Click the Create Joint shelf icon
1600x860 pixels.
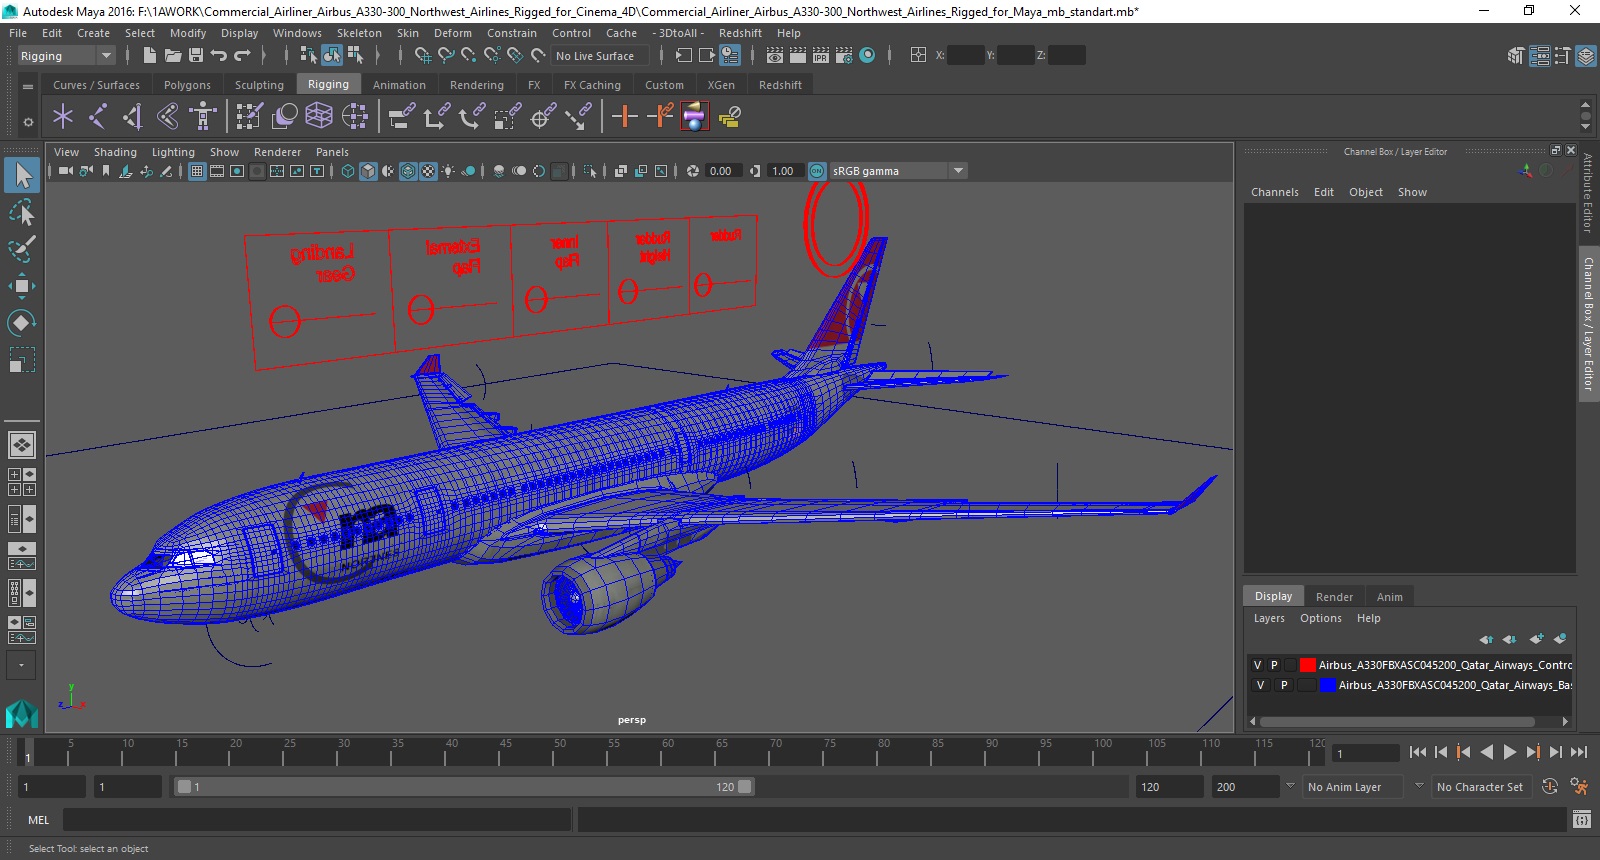tap(98, 117)
